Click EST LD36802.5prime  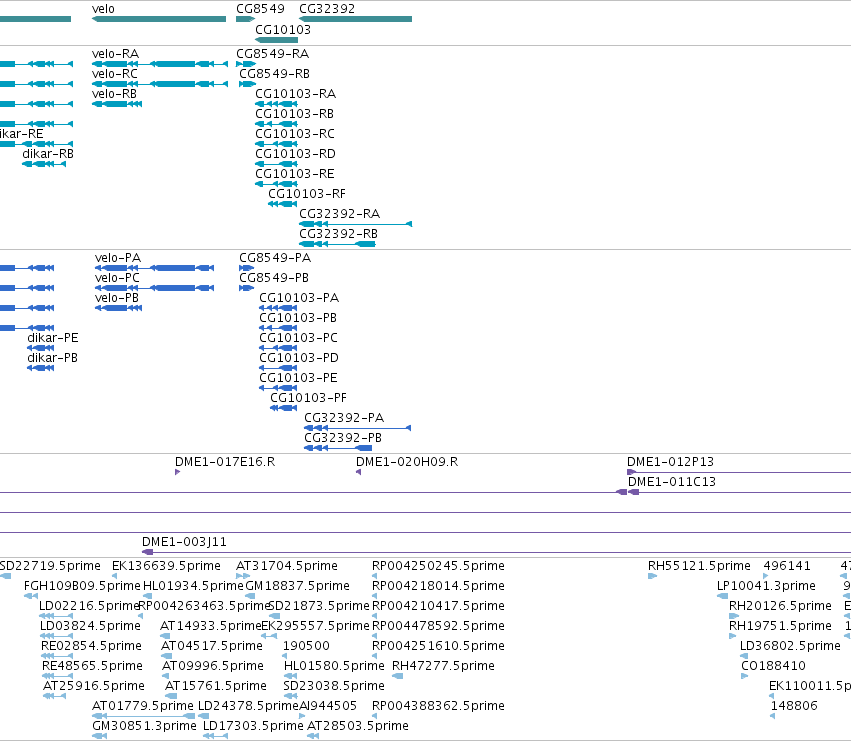point(744,656)
